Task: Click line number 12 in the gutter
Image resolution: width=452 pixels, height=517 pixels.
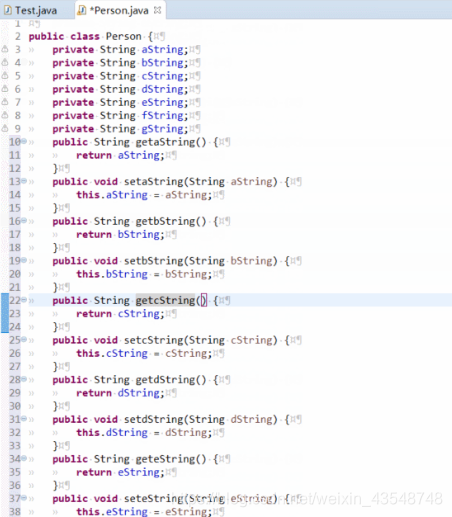Action: point(15,168)
